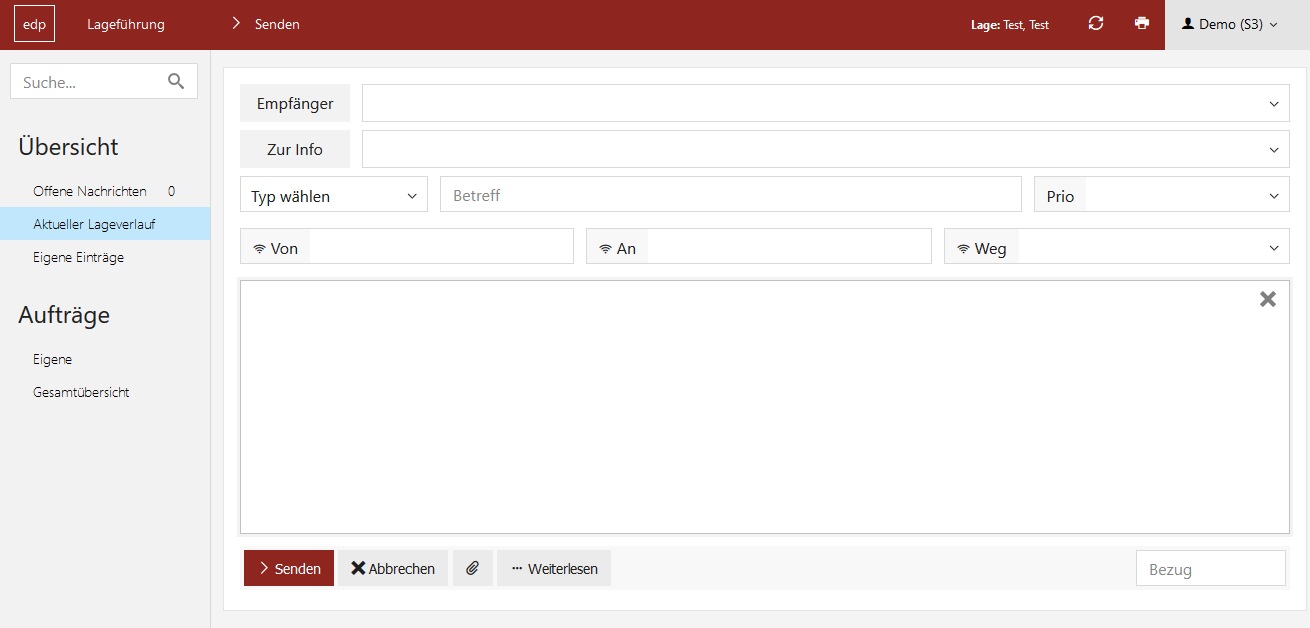Click the Empfänger label button
The width and height of the screenshot is (1310, 628).
295,103
